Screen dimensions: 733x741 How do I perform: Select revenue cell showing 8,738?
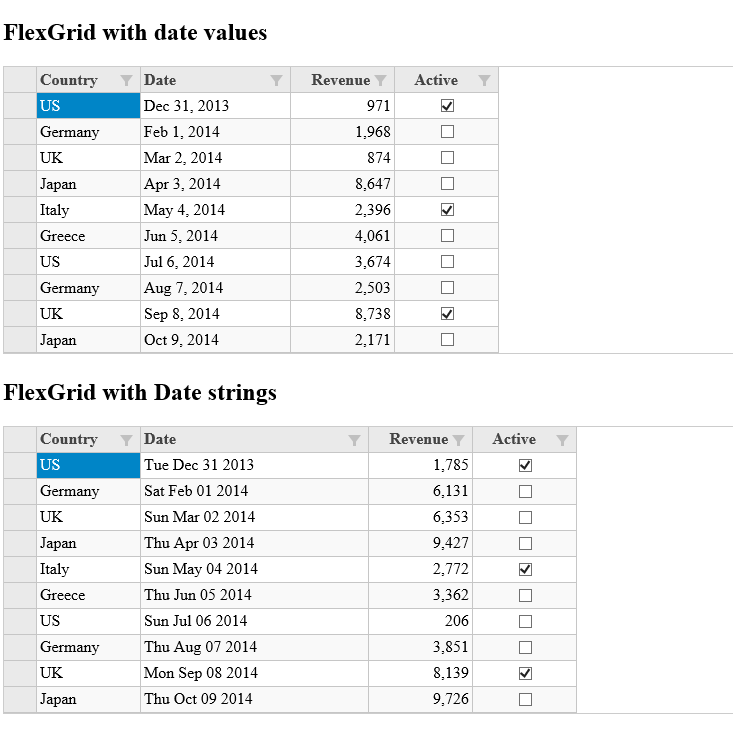click(342, 314)
